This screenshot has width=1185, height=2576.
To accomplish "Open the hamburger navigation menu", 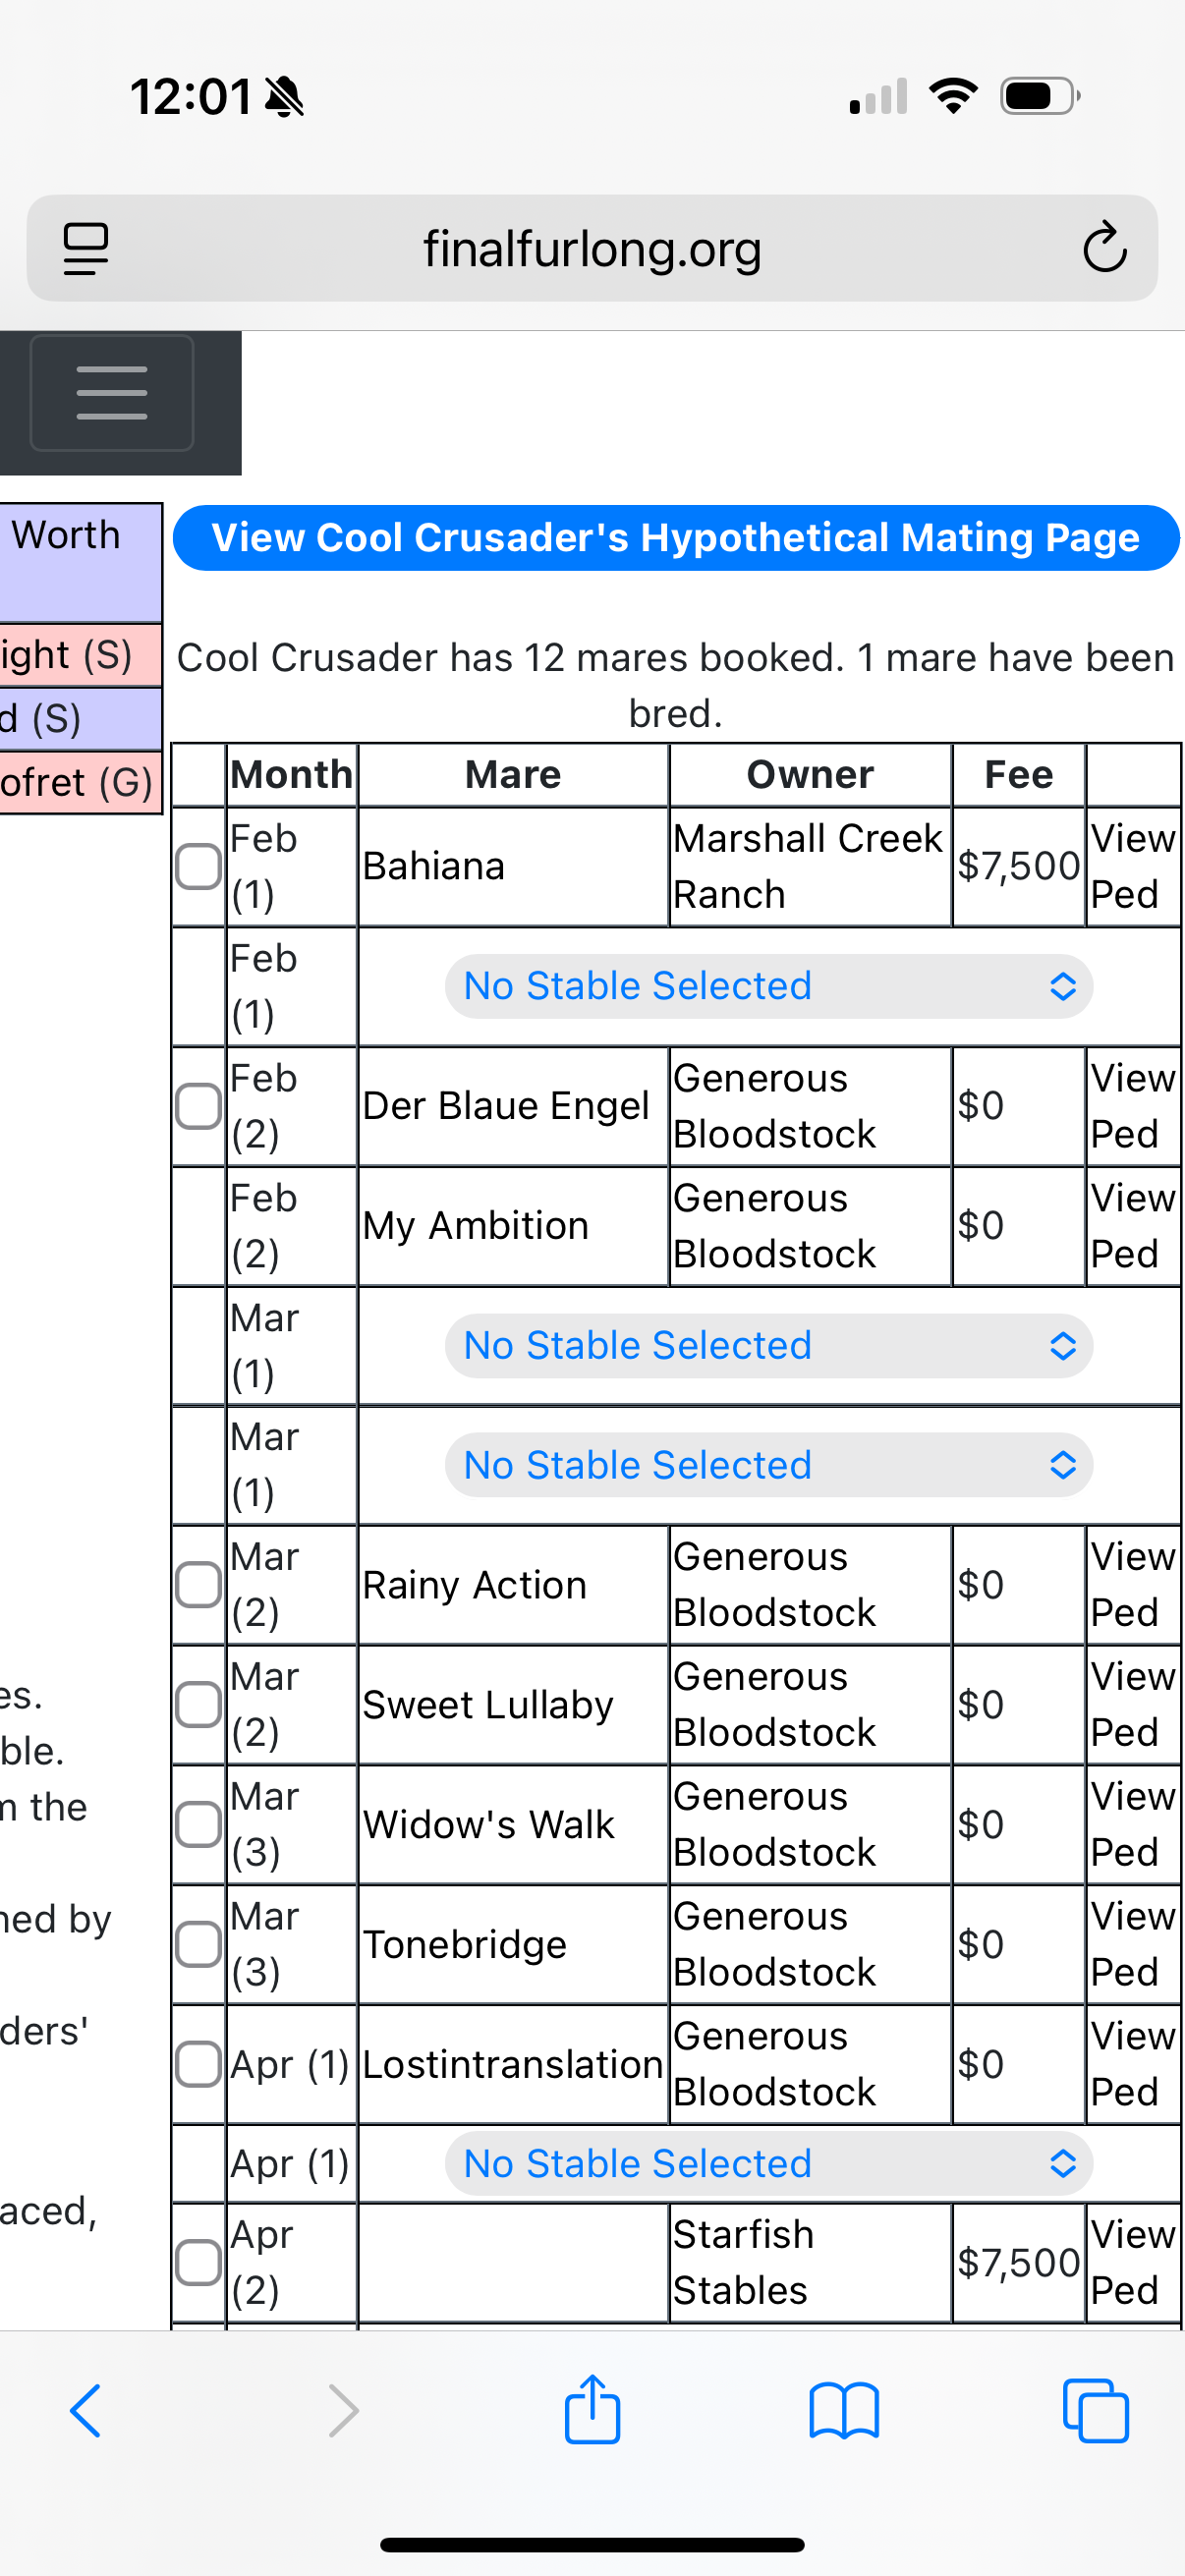I will pos(111,393).
